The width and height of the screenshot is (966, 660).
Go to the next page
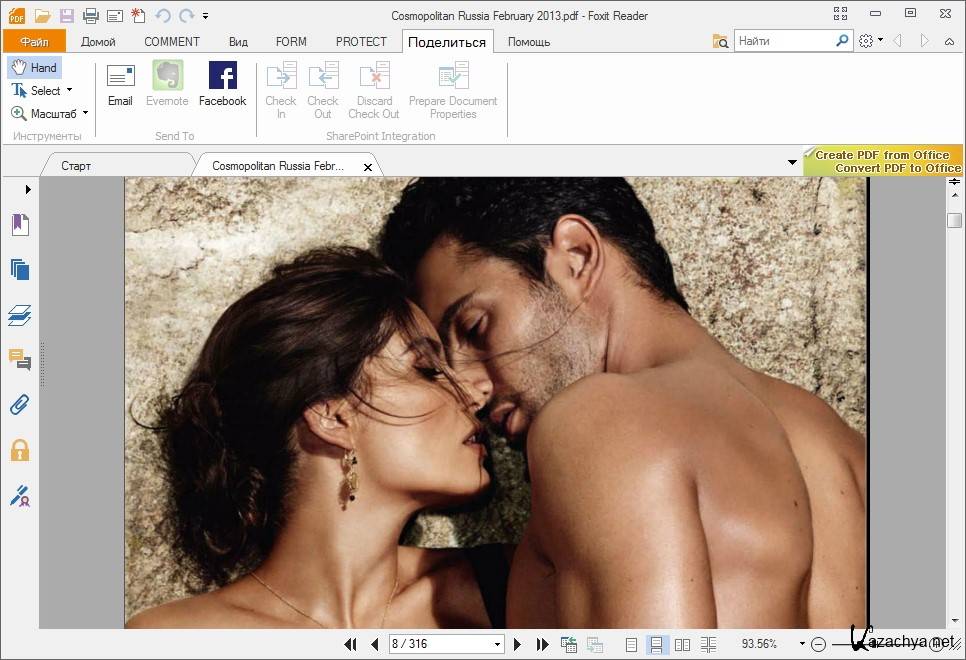518,645
